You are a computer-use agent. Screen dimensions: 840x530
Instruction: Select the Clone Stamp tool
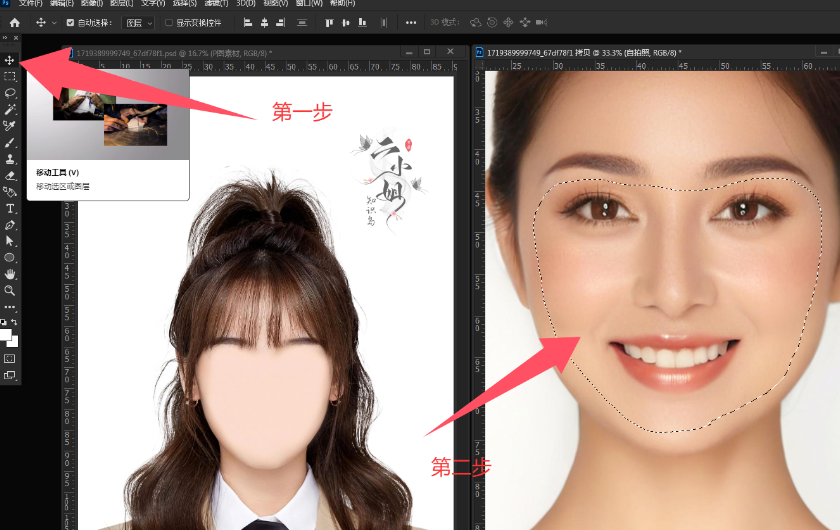click(x=10, y=159)
